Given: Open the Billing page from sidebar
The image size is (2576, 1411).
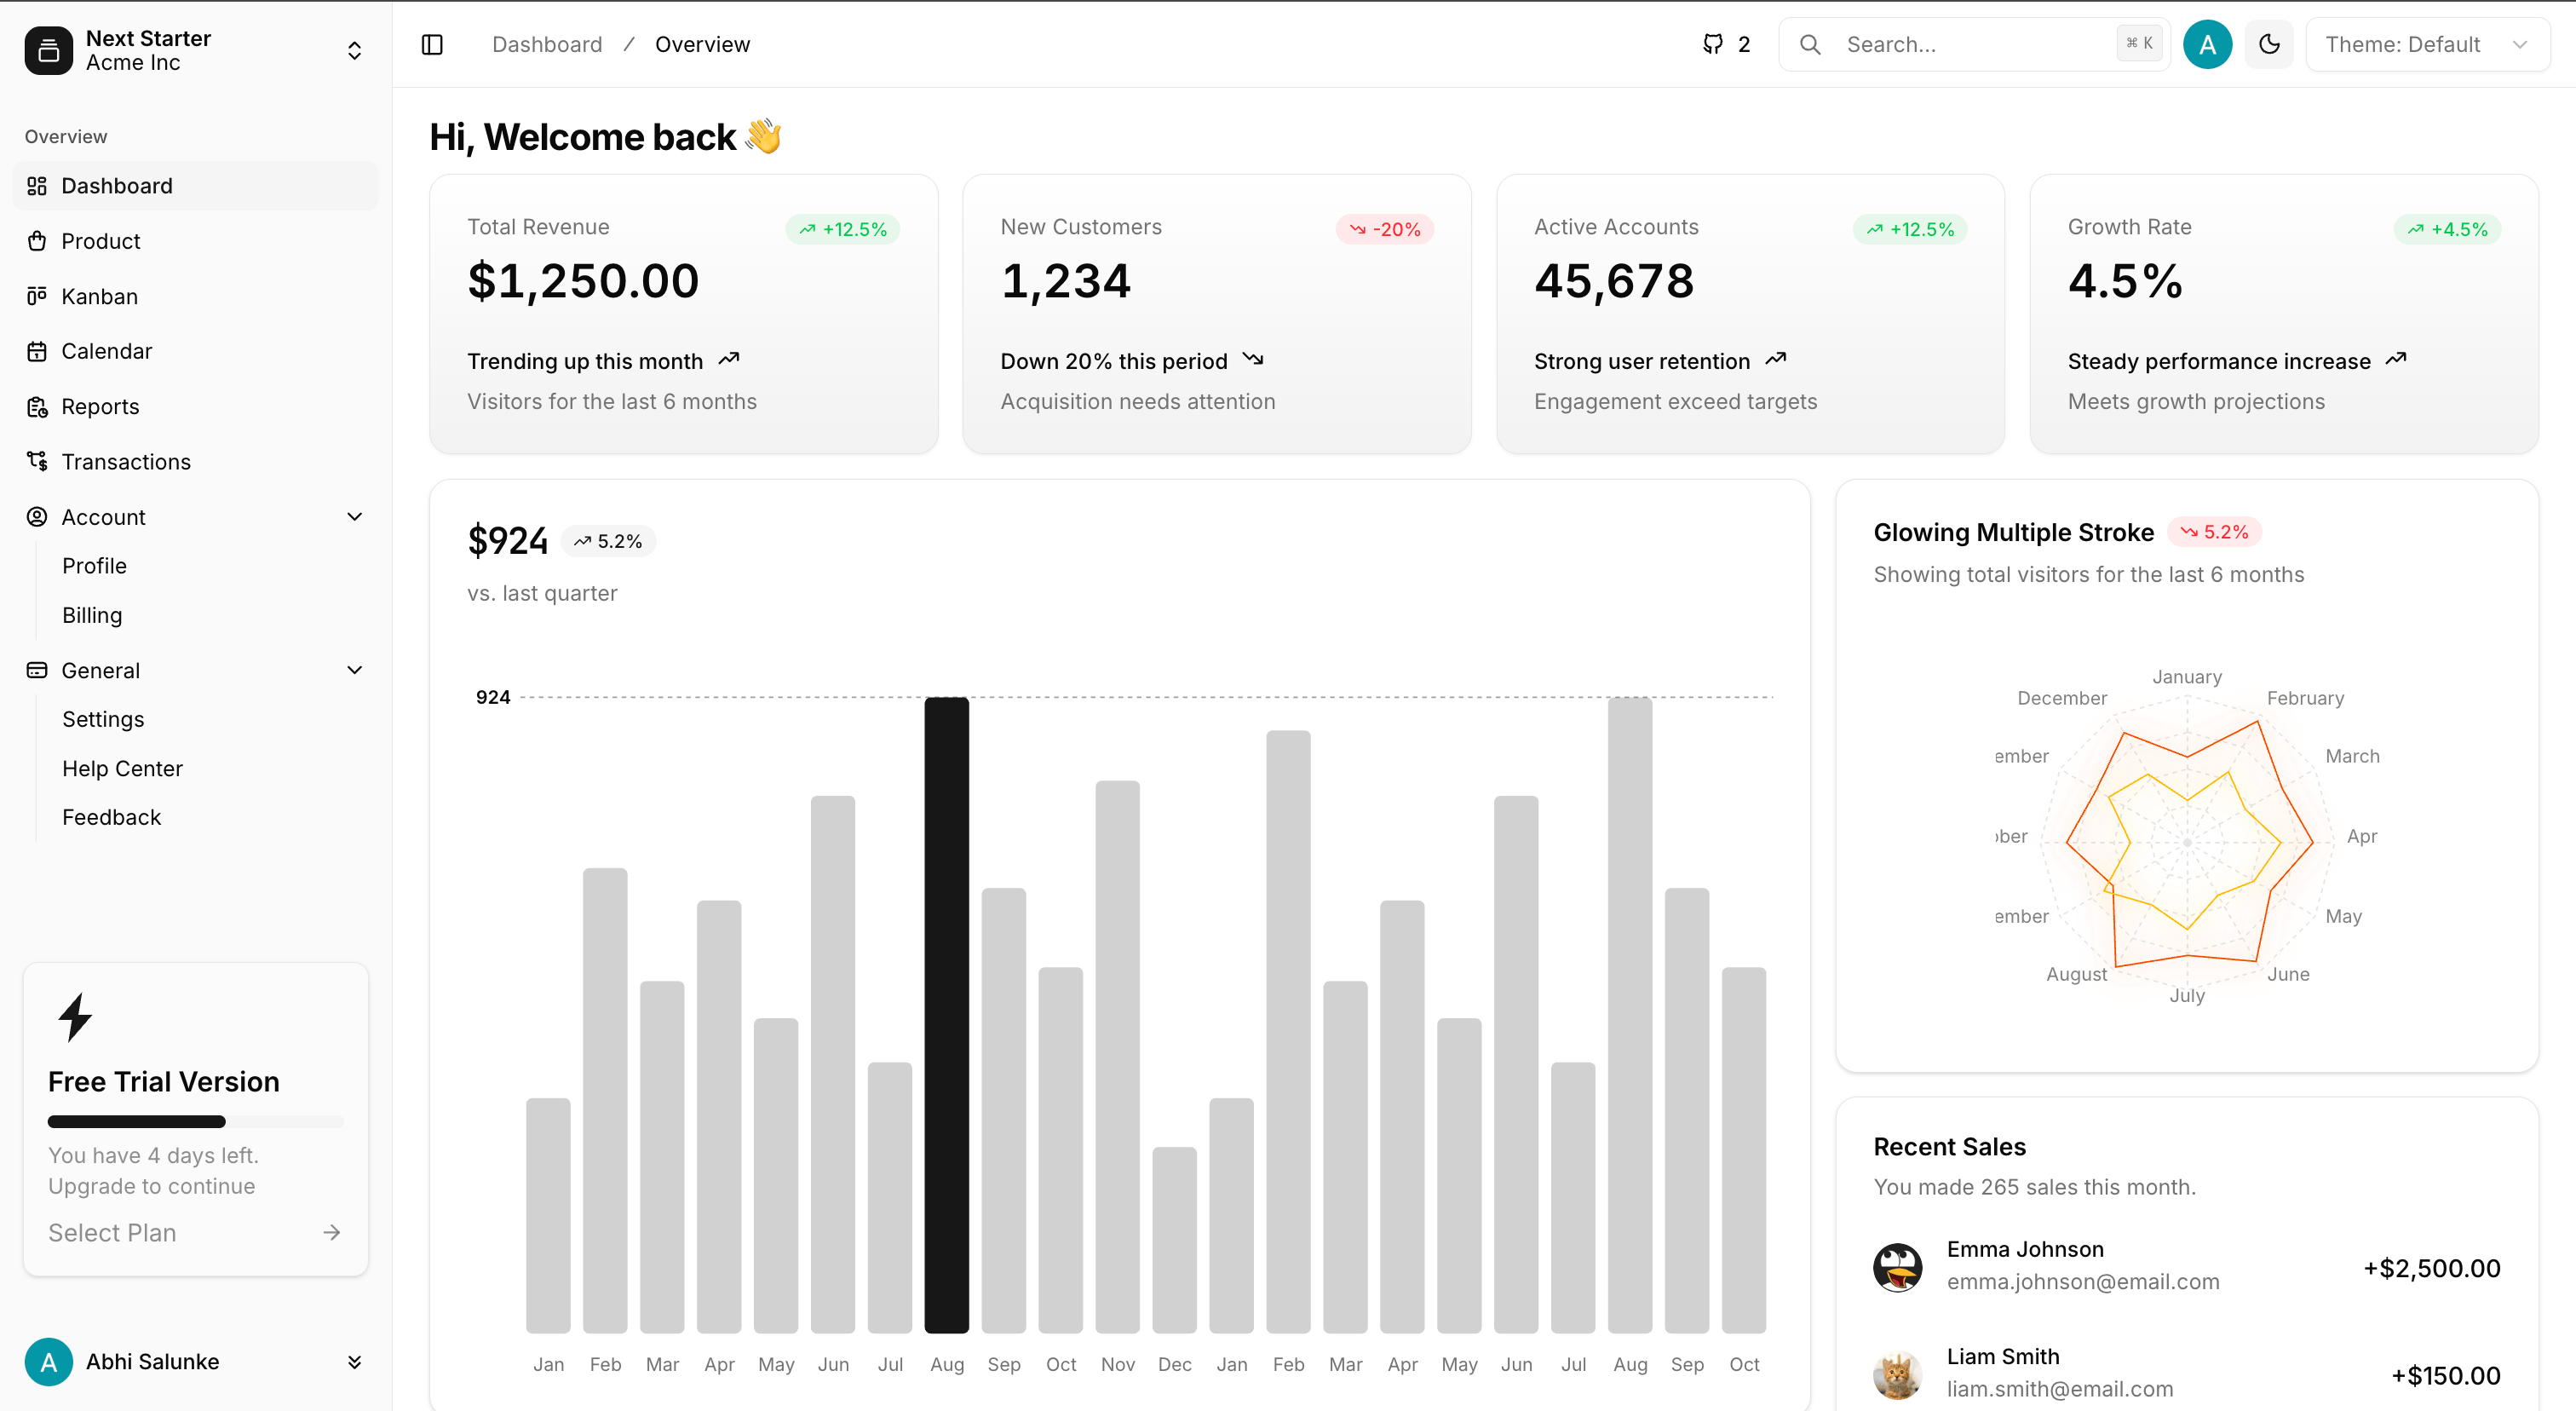Looking at the screenshot, I should click(91, 615).
